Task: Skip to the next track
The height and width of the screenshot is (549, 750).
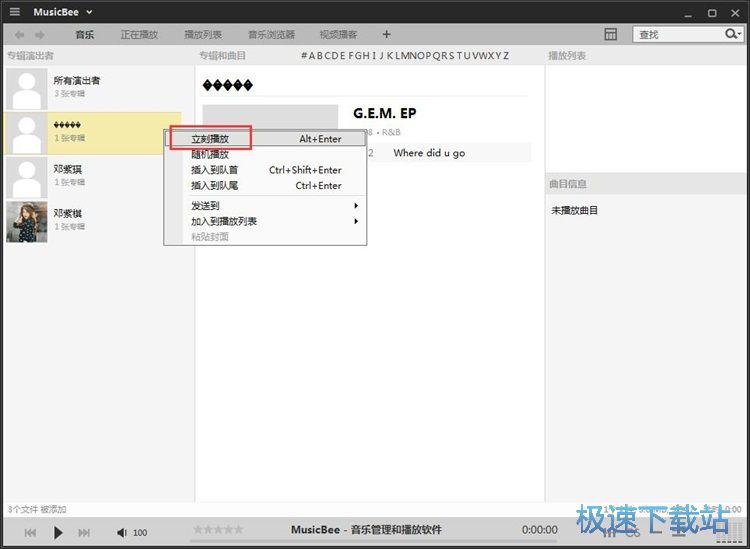Action: (84, 532)
